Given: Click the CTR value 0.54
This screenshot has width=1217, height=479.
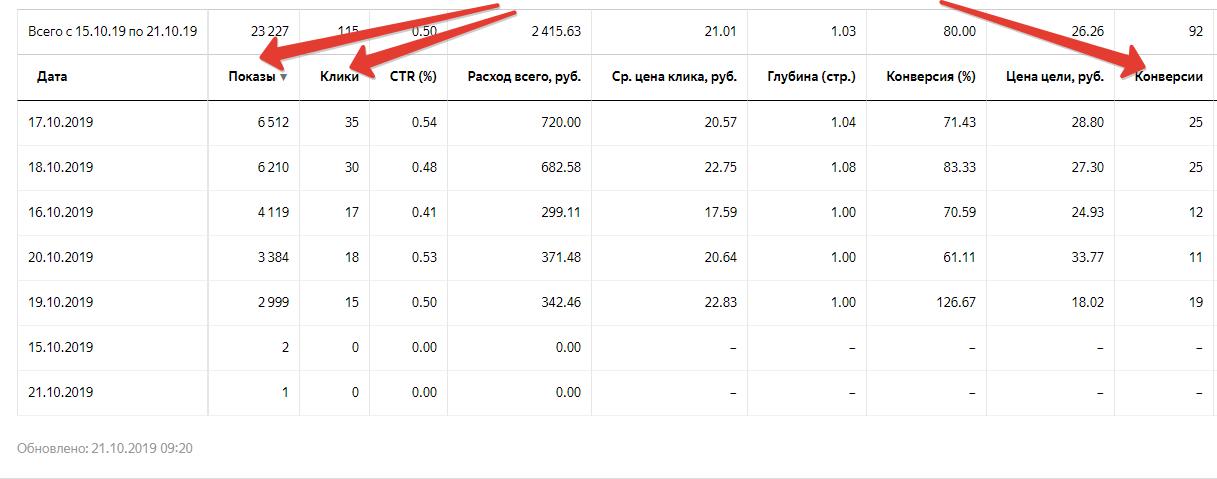Looking at the screenshot, I should pos(425,121).
